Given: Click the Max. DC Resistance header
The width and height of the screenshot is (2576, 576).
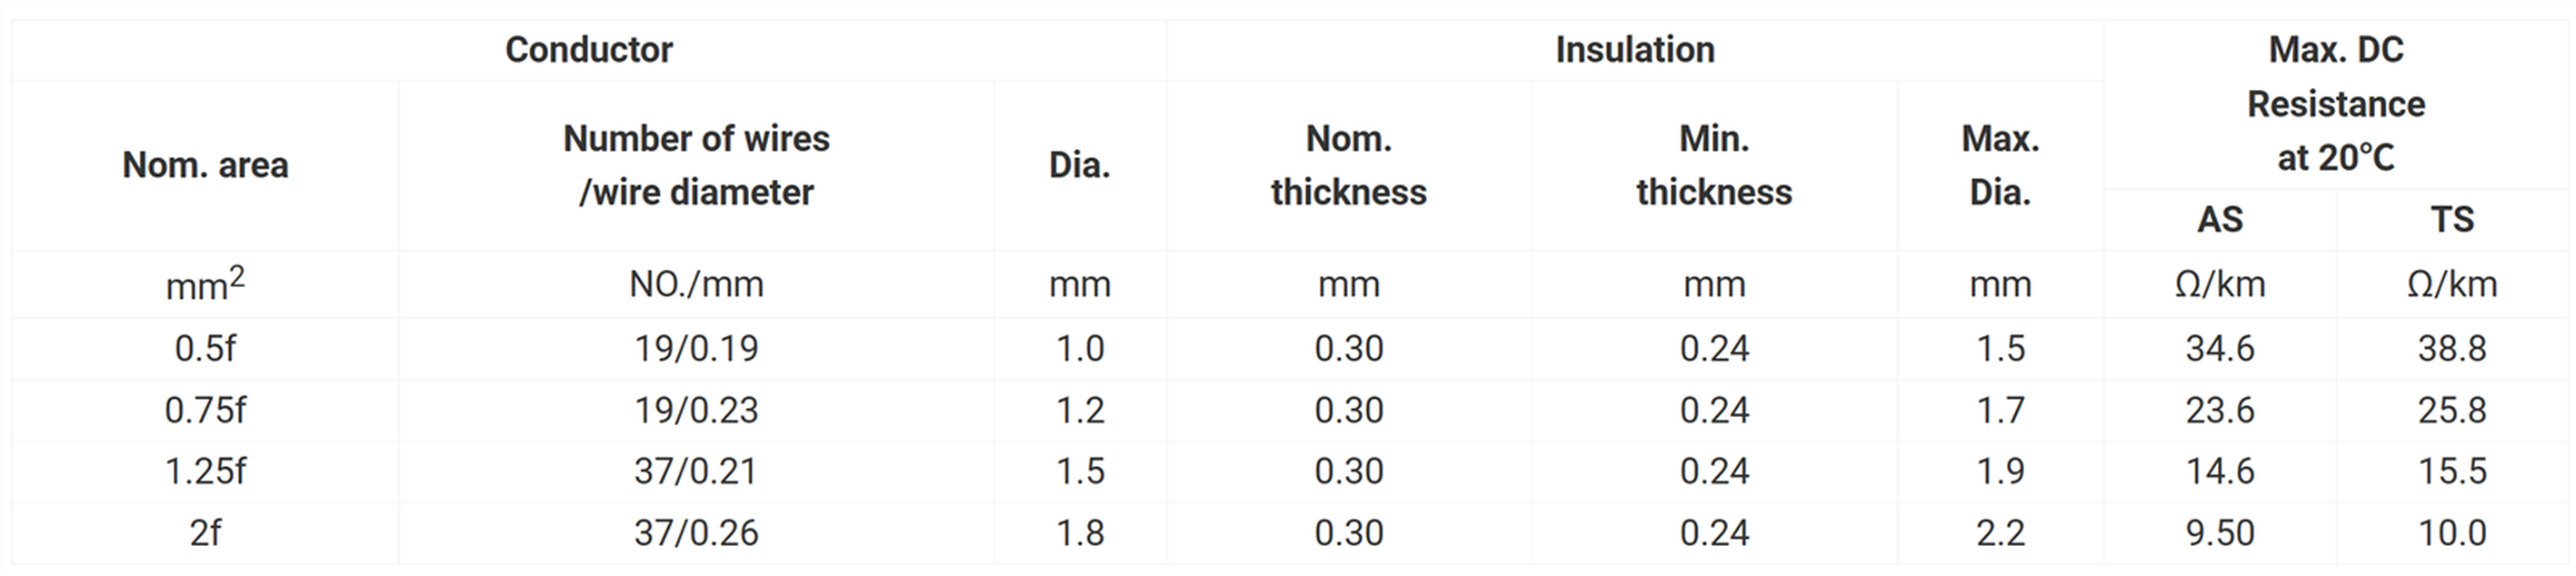Looking at the screenshot, I should tap(2336, 104).
